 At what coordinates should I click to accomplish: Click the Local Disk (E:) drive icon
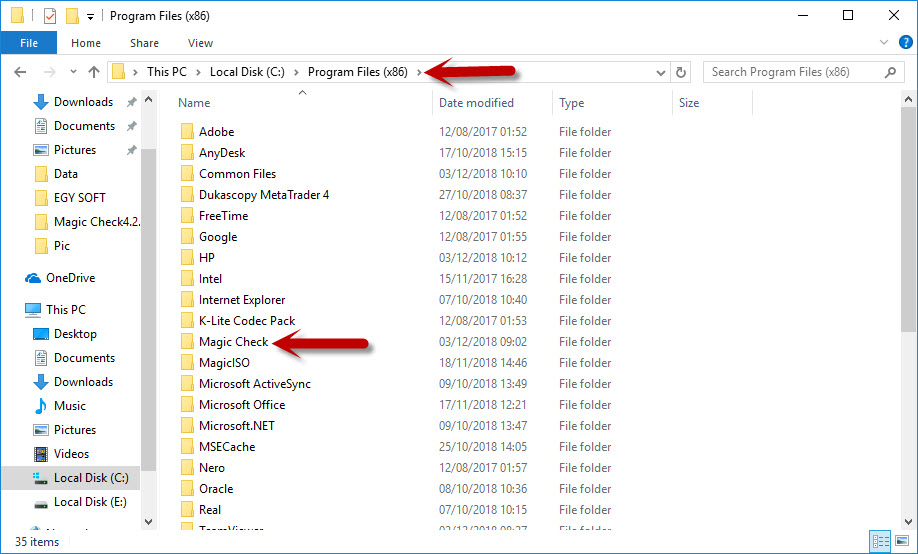[40, 502]
